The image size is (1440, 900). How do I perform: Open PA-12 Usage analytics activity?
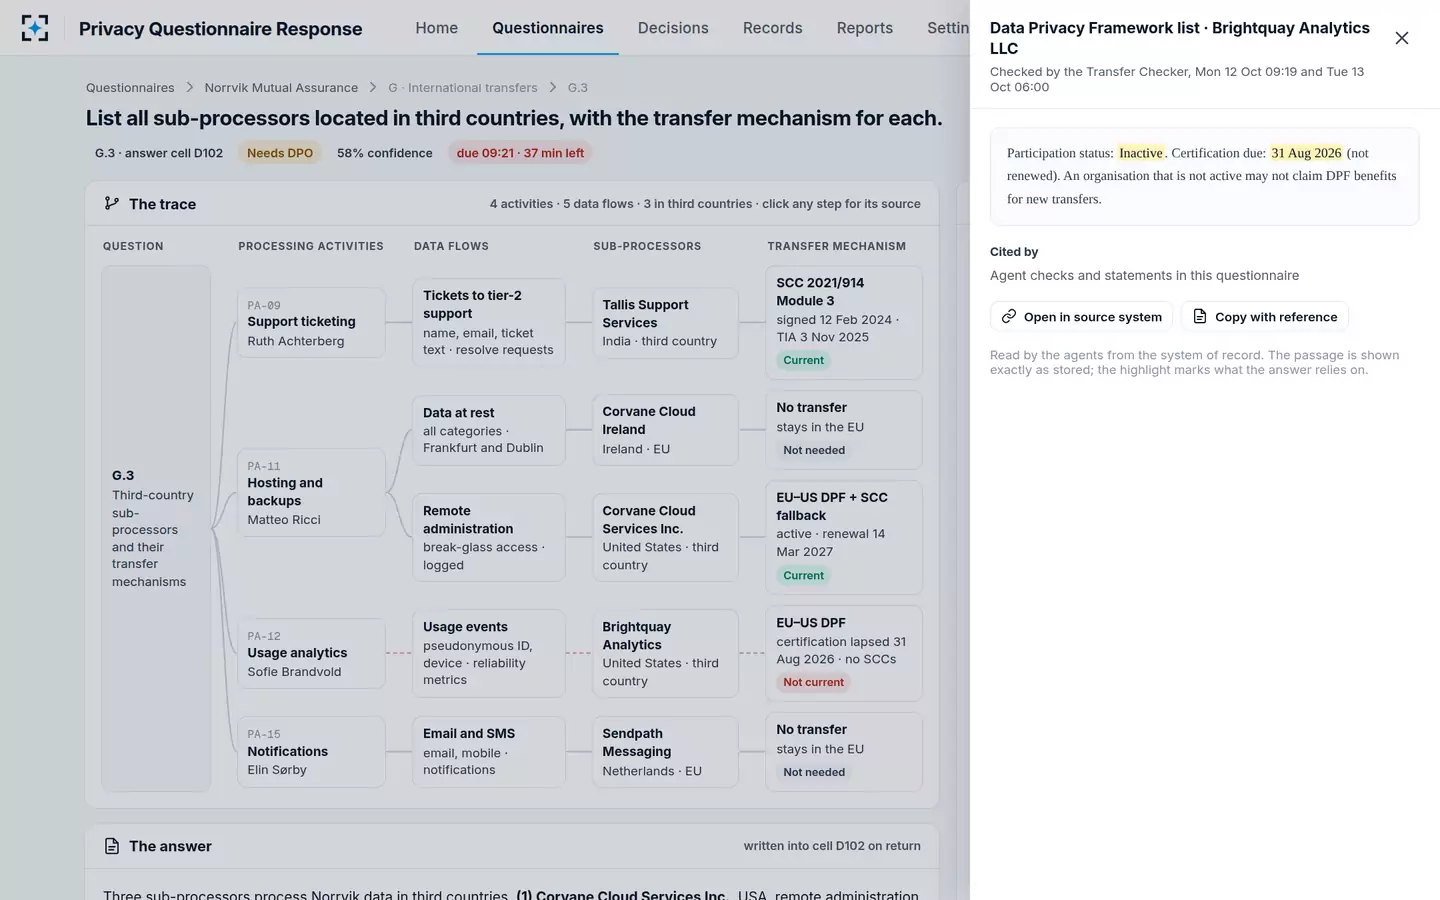(x=311, y=653)
